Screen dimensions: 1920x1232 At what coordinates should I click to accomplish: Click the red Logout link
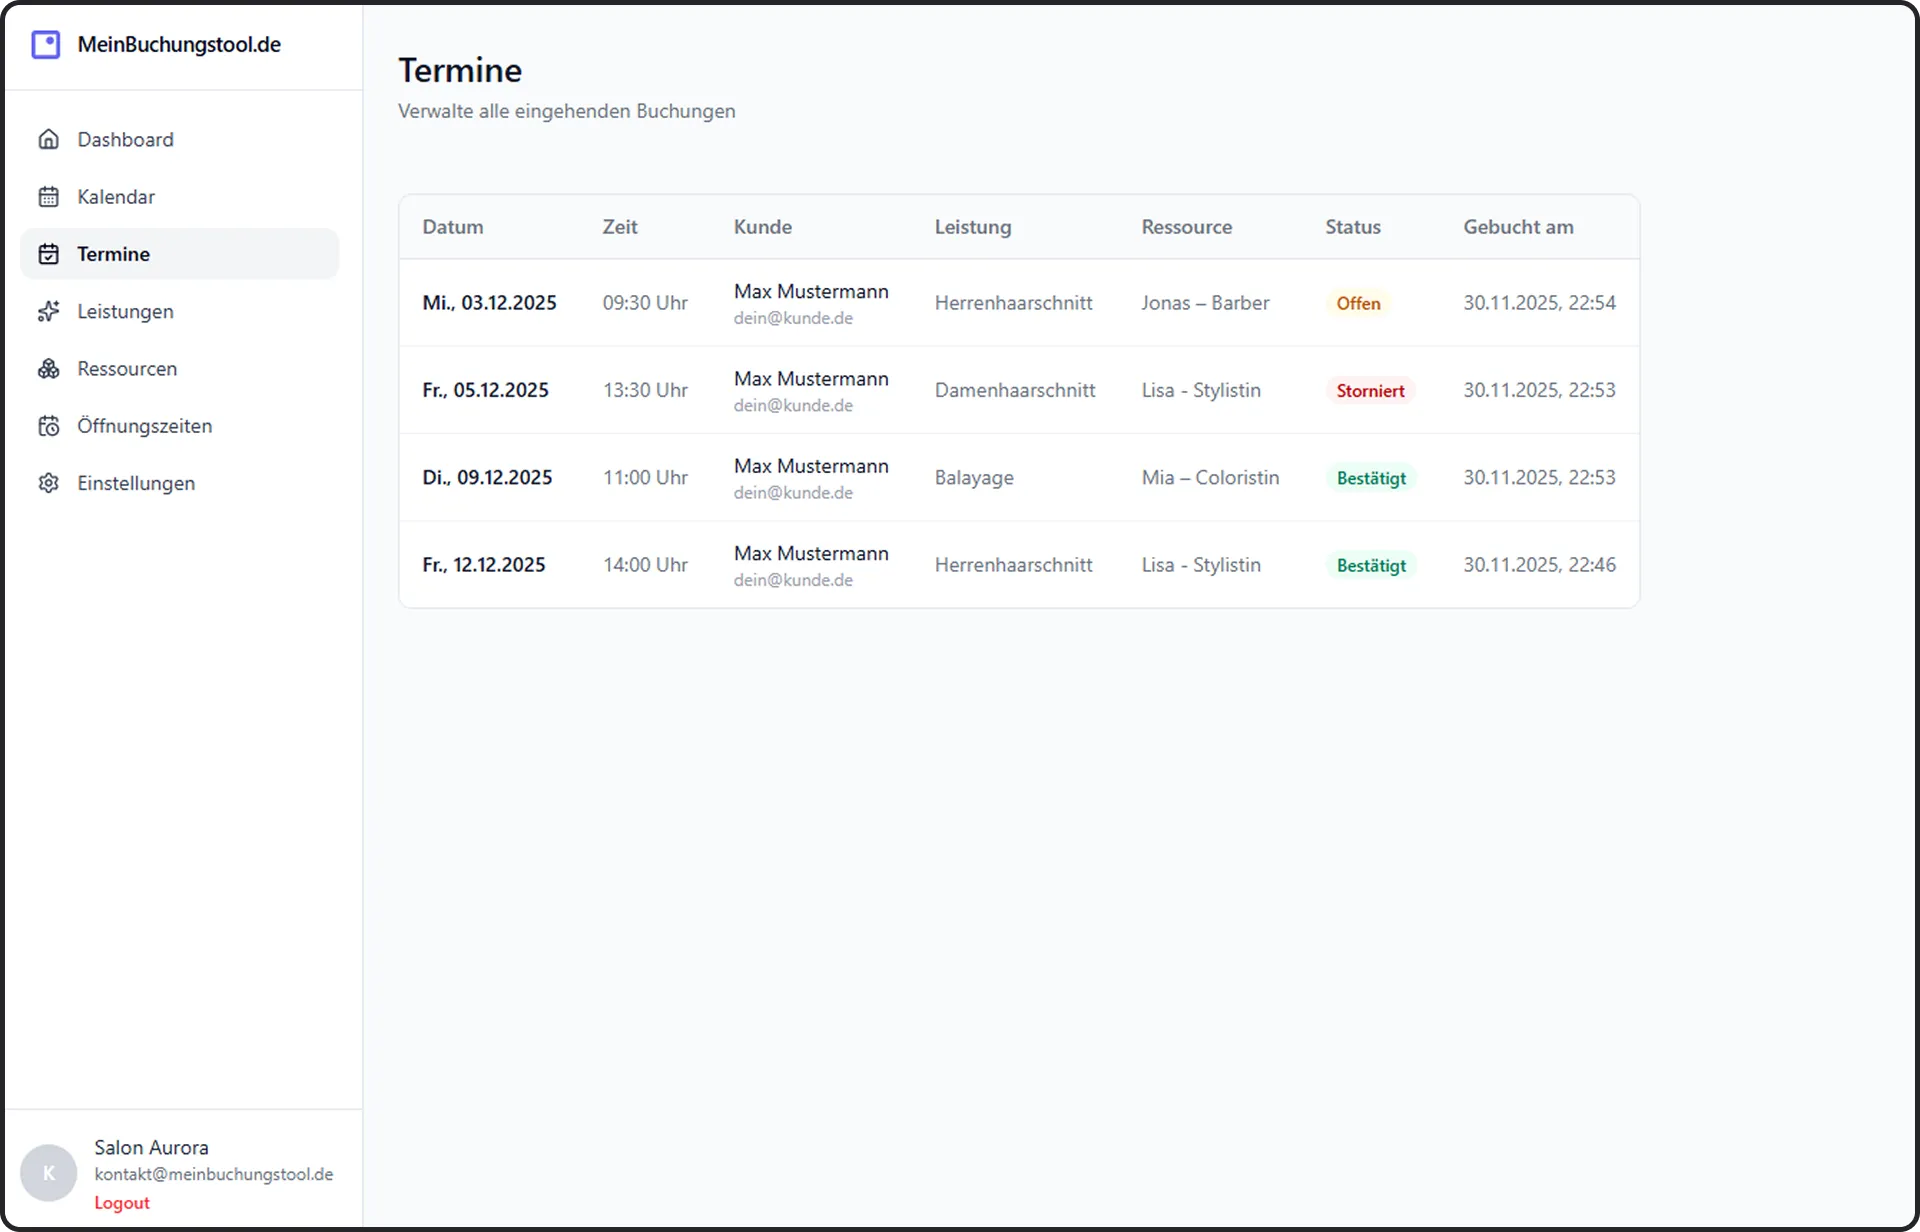pyautogui.click(x=122, y=1203)
